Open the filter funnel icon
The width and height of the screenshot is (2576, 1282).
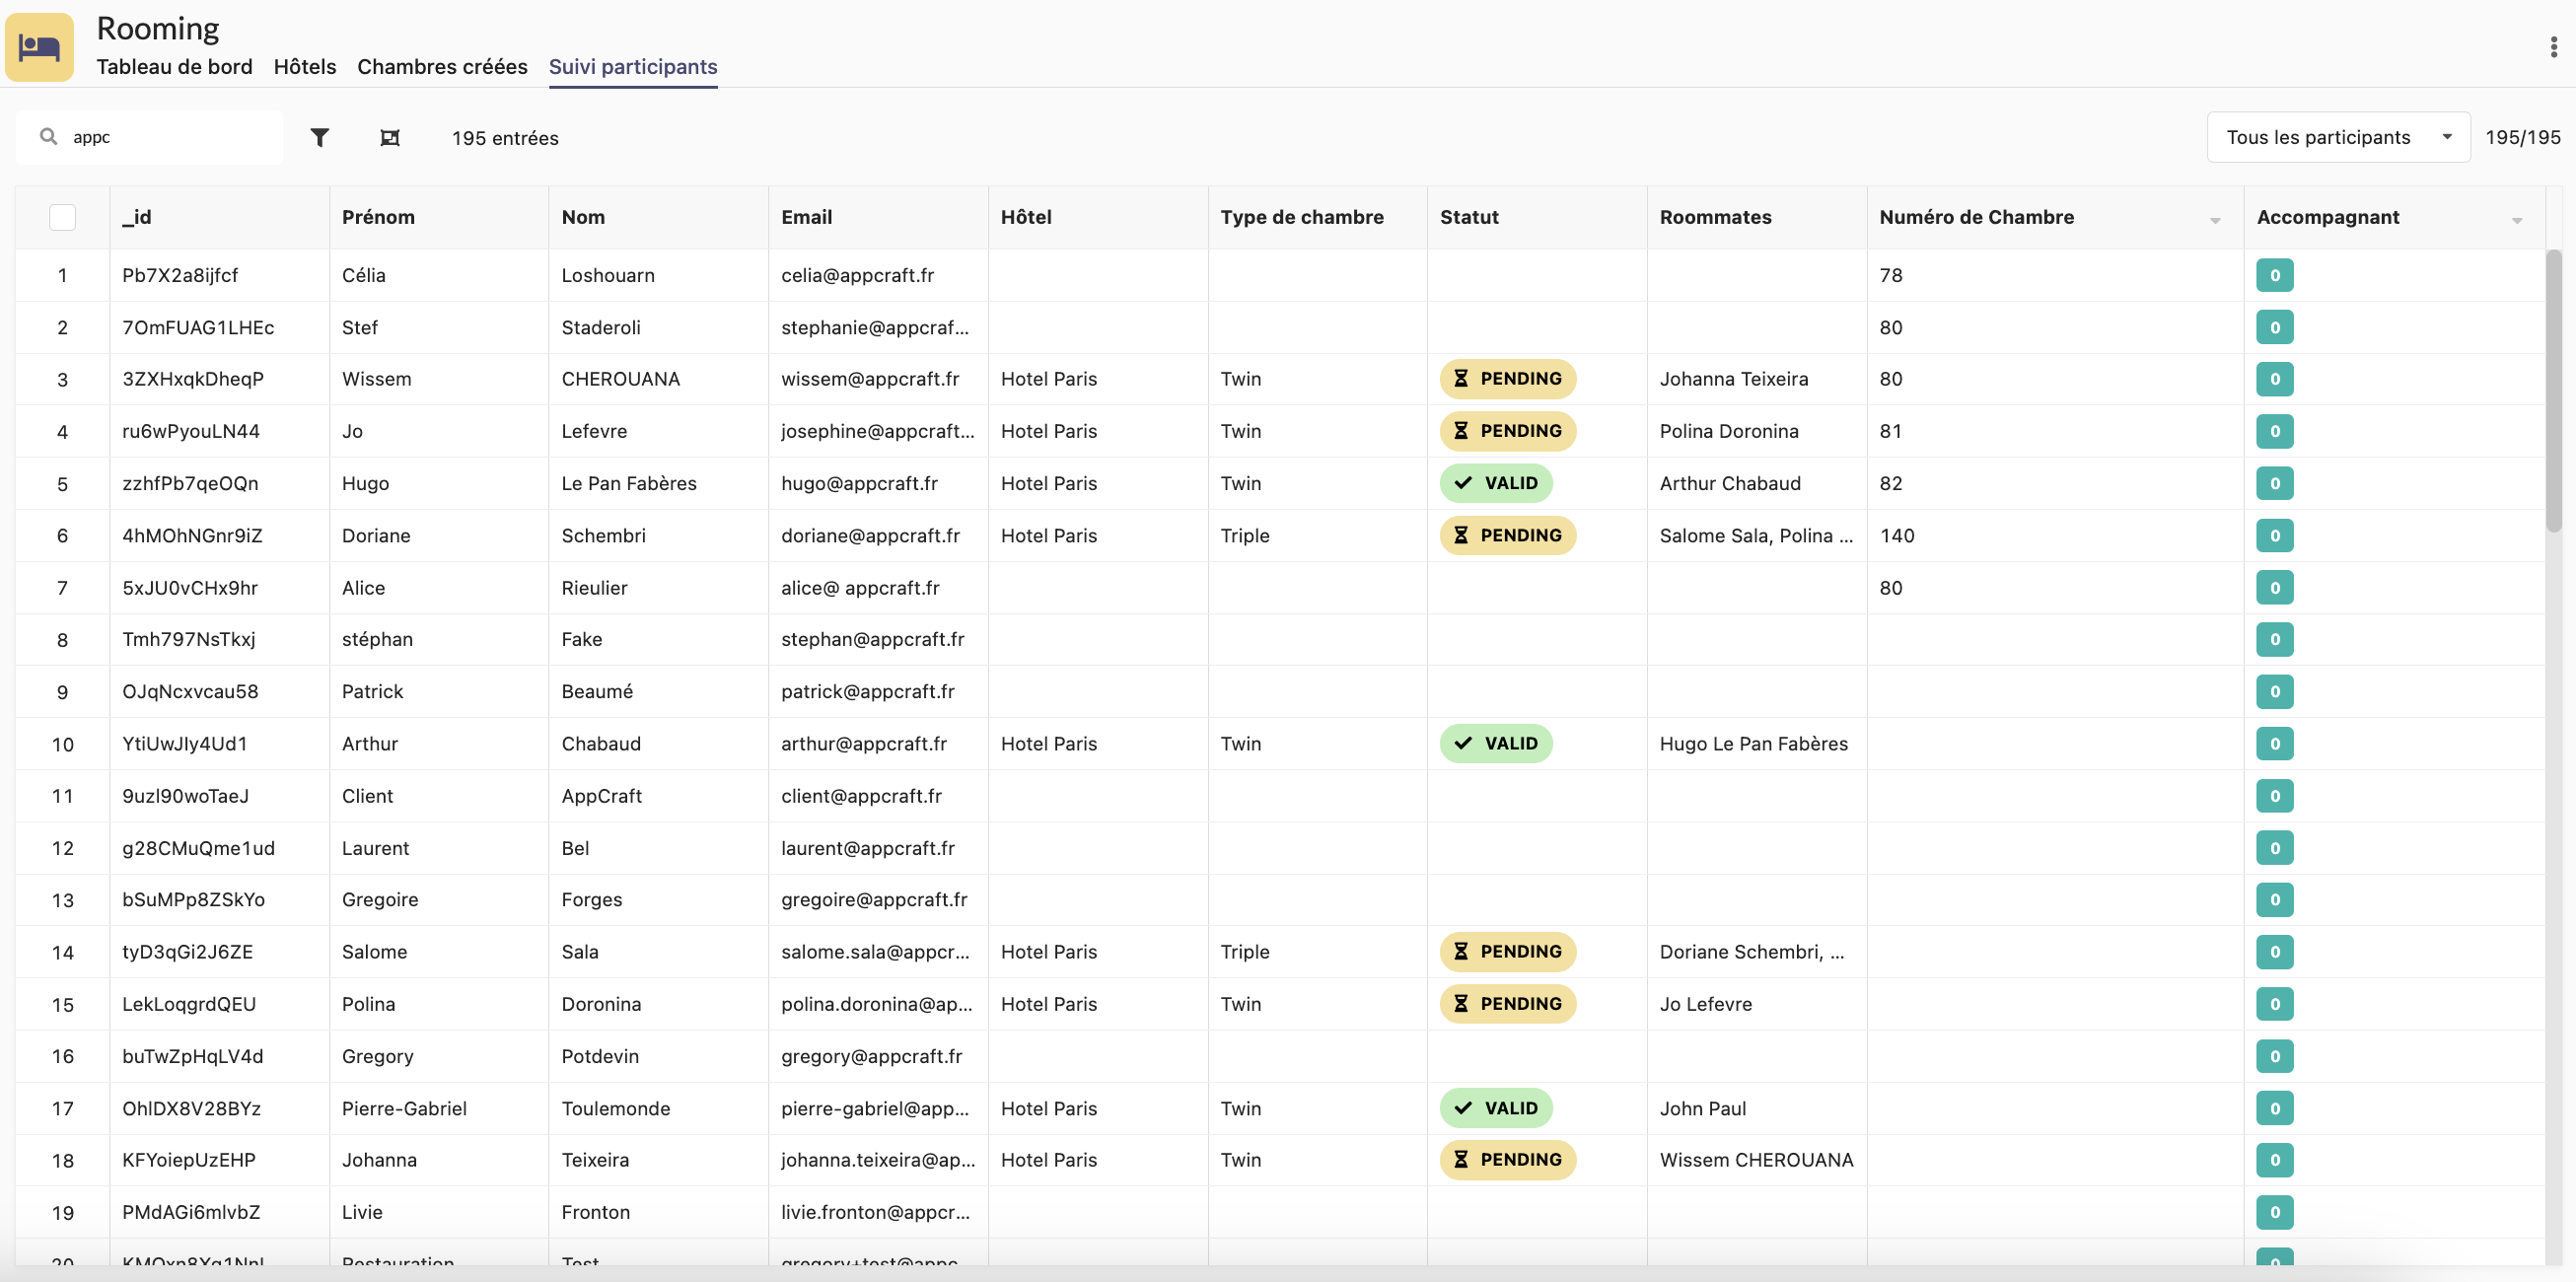[319, 138]
